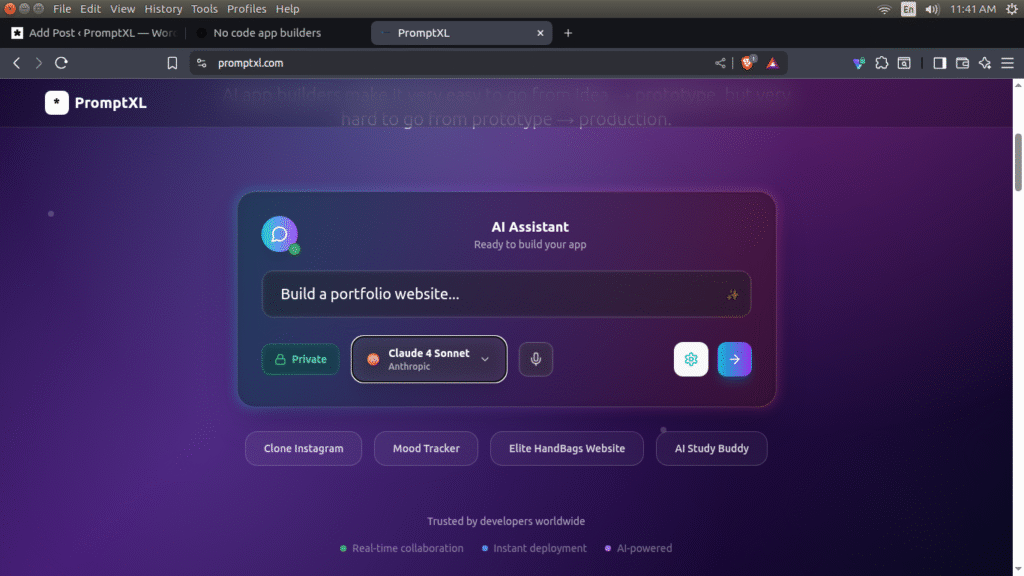
Task: Click the Brave Shields icon in the toolbar
Action: [748, 62]
